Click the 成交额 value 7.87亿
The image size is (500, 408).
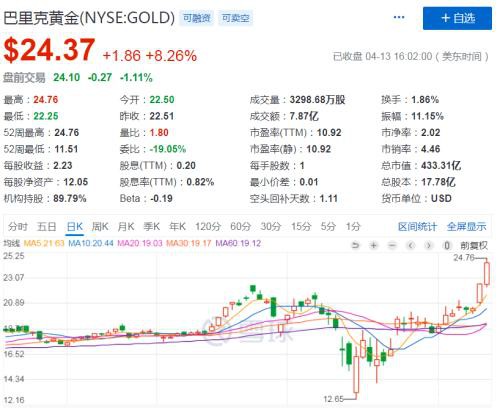click(304, 116)
